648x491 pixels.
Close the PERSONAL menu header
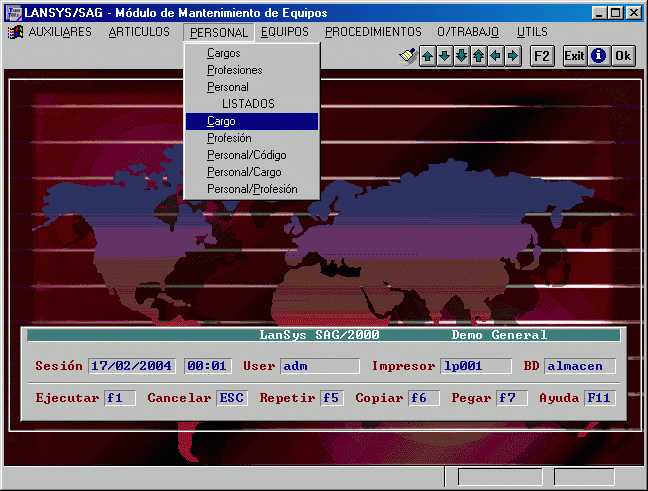(219, 32)
